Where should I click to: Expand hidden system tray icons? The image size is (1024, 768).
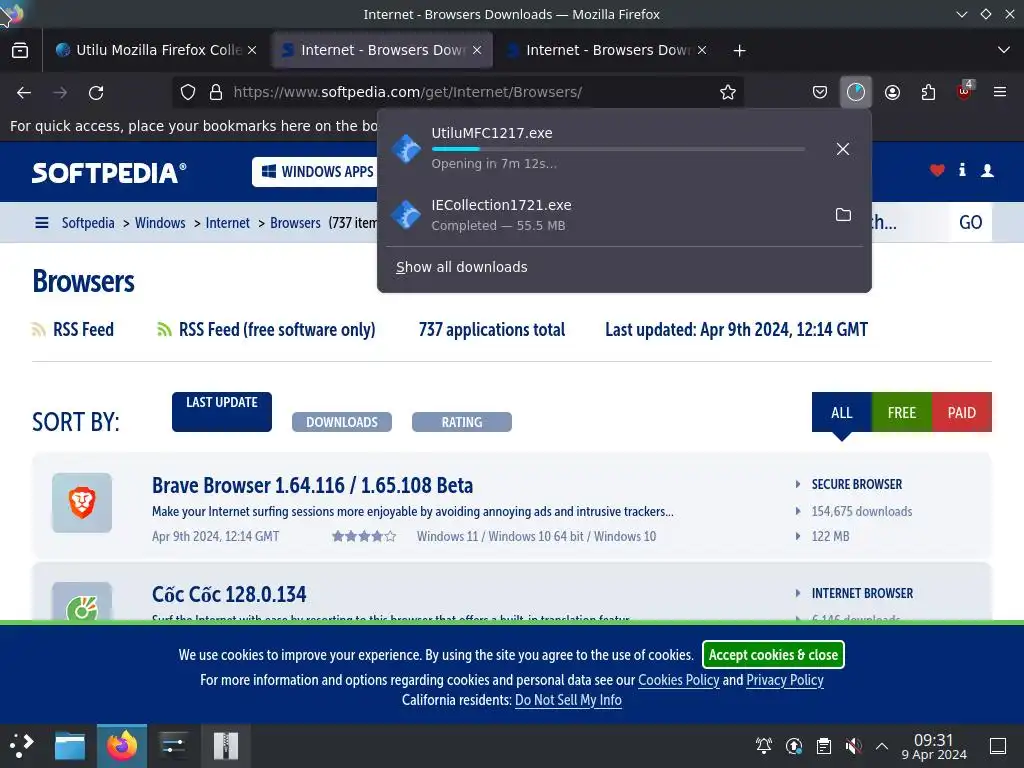click(882, 746)
